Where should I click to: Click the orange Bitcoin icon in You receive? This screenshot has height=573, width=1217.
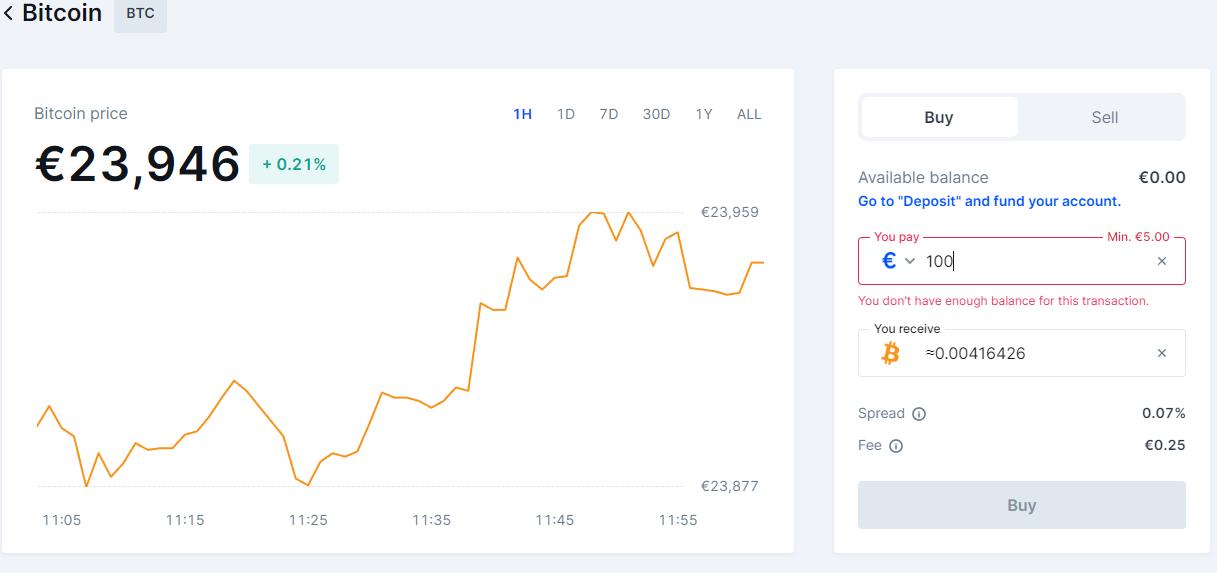(890, 353)
